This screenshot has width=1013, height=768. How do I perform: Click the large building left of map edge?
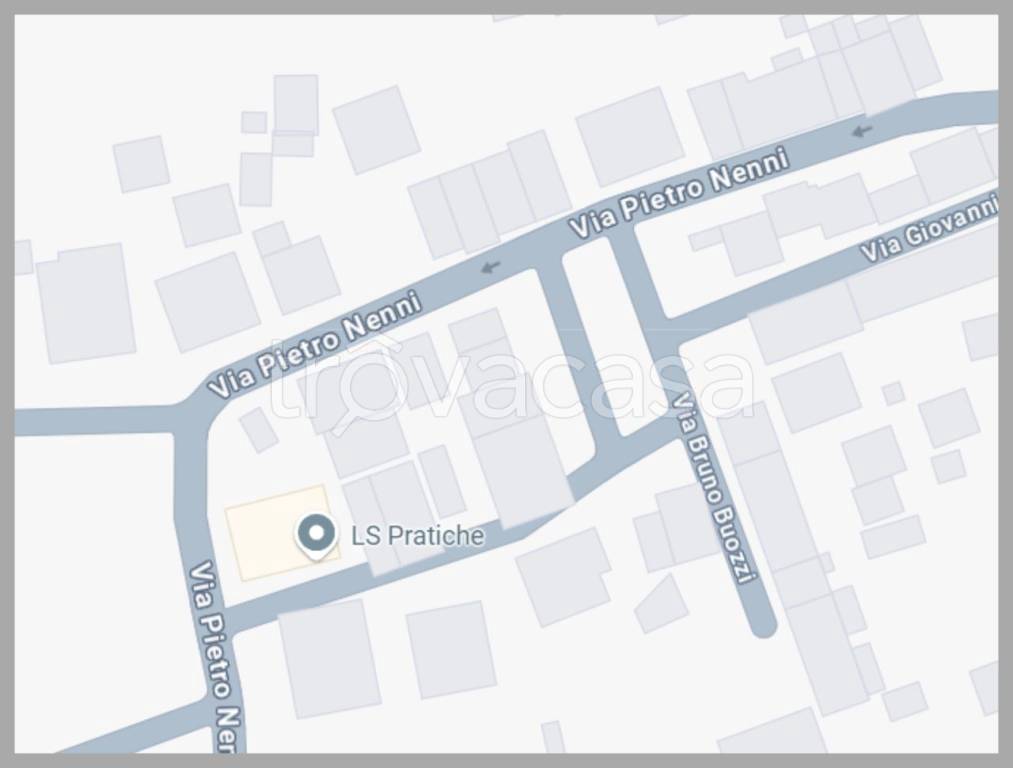point(85,303)
